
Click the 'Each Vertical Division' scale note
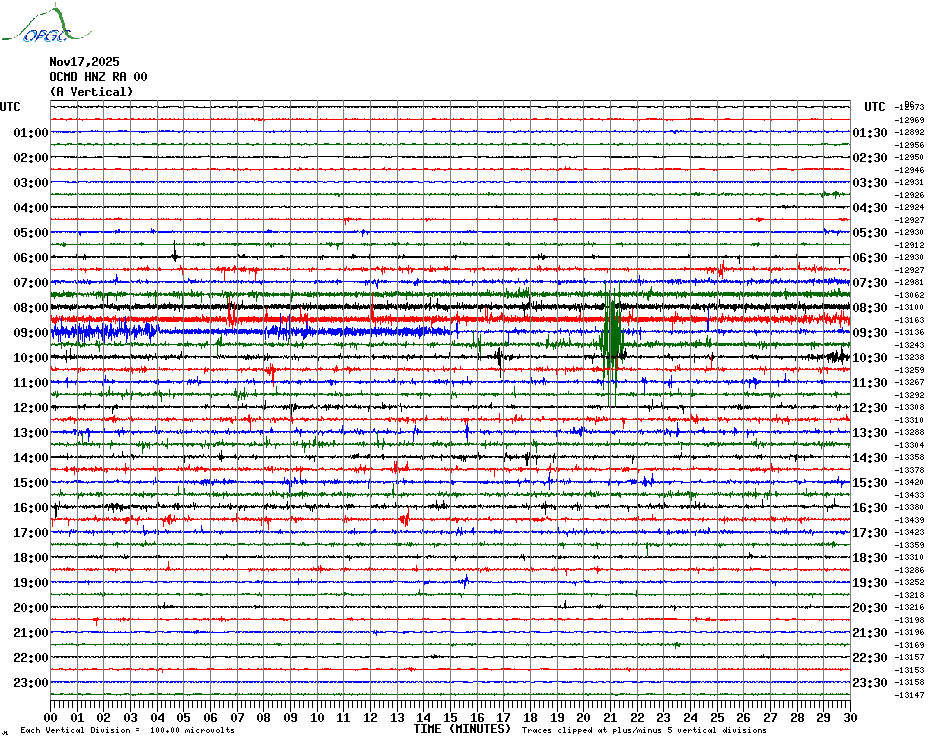pyautogui.click(x=127, y=730)
